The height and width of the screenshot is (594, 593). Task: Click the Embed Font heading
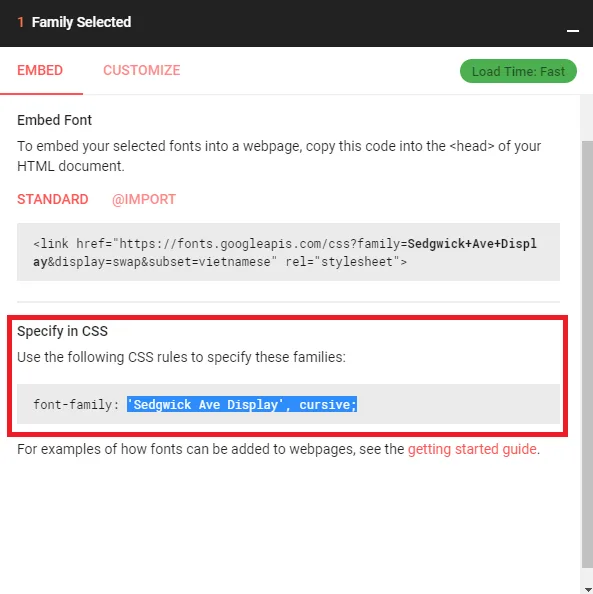coord(54,120)
